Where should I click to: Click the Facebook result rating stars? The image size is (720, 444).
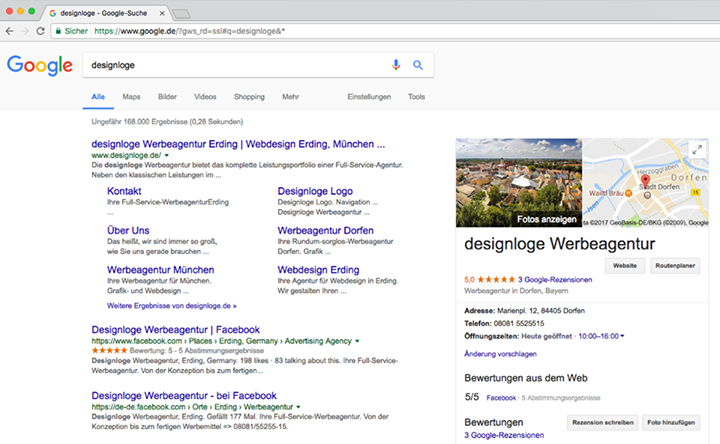[109, 350]
